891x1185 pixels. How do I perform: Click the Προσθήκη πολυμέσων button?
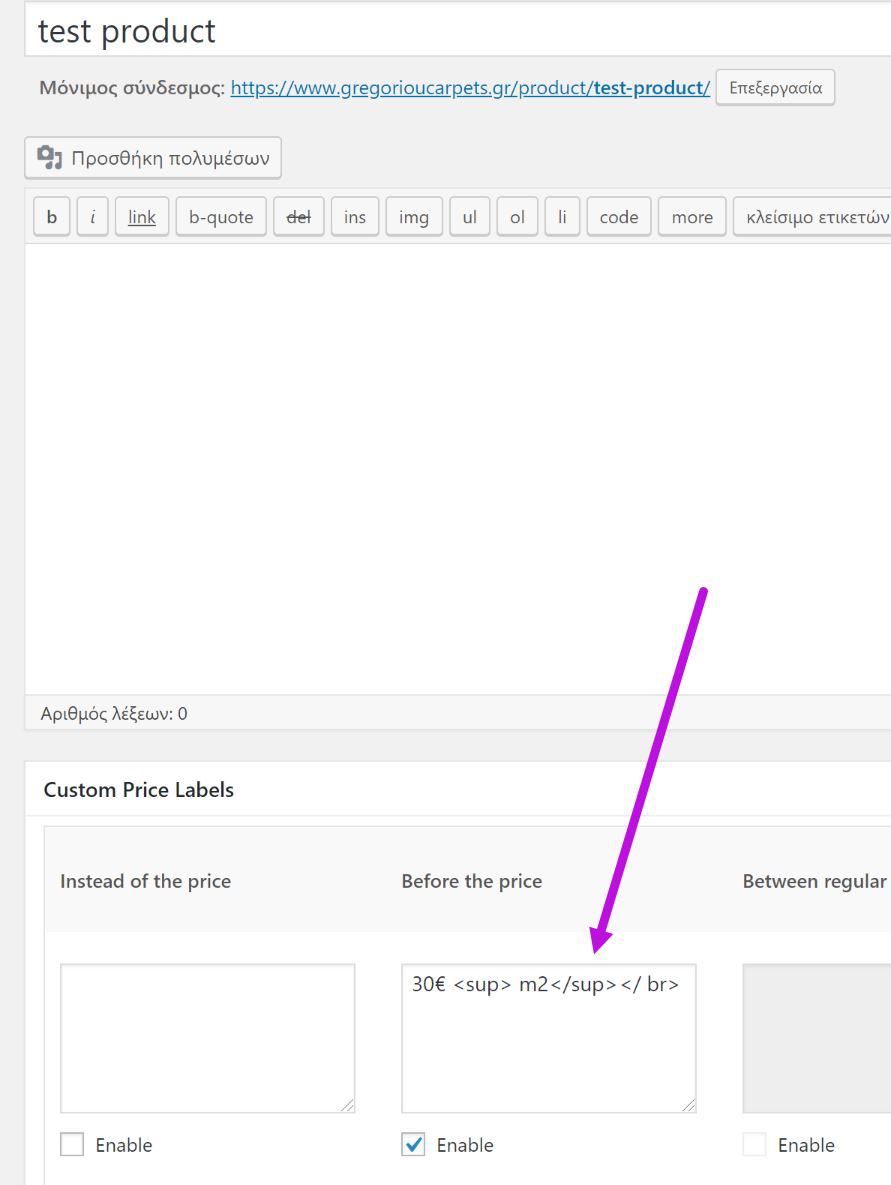coord(153,158)
